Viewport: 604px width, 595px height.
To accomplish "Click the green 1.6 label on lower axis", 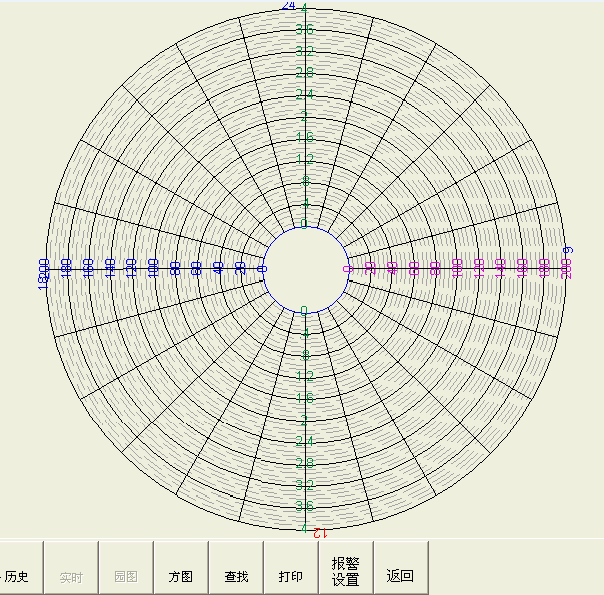I will point(305,398).
